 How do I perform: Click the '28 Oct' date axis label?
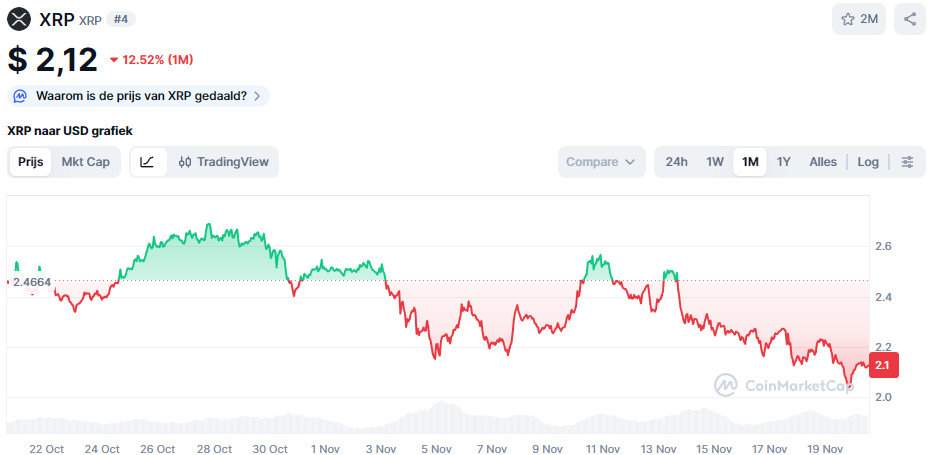(214, 449)
